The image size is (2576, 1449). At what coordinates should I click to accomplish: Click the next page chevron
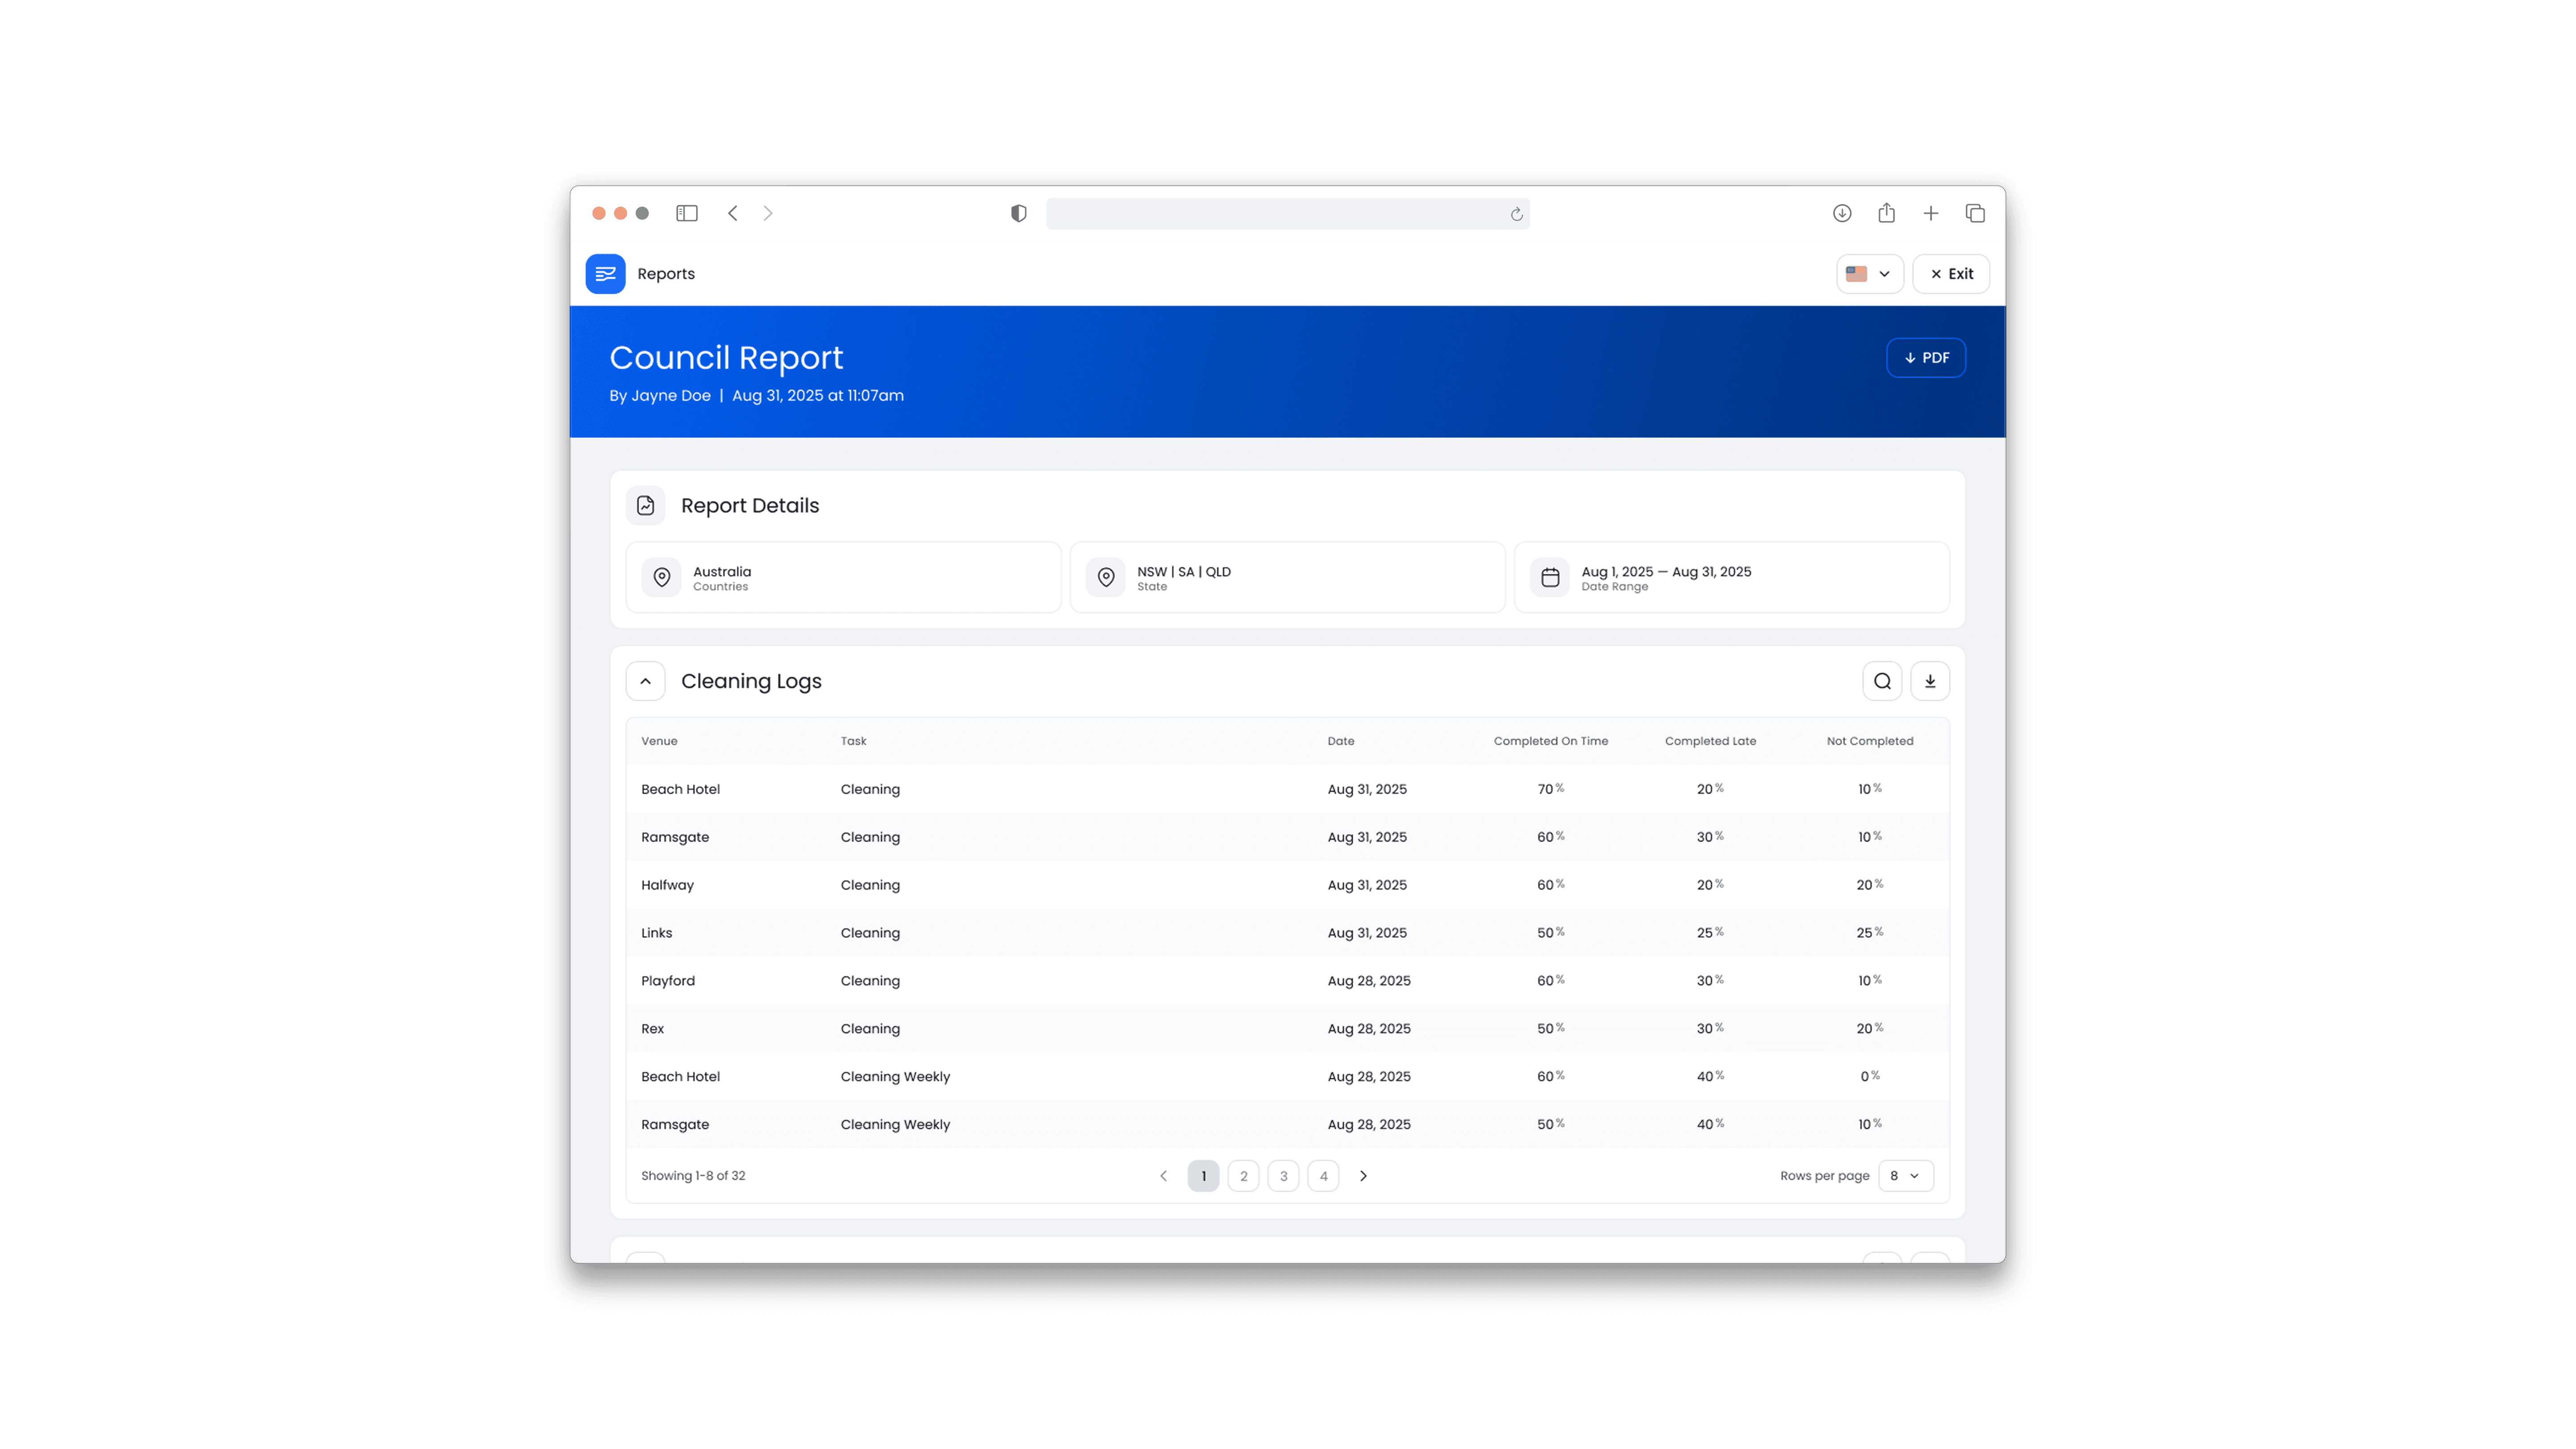pyautogui.click(x=1363, y=1176)
